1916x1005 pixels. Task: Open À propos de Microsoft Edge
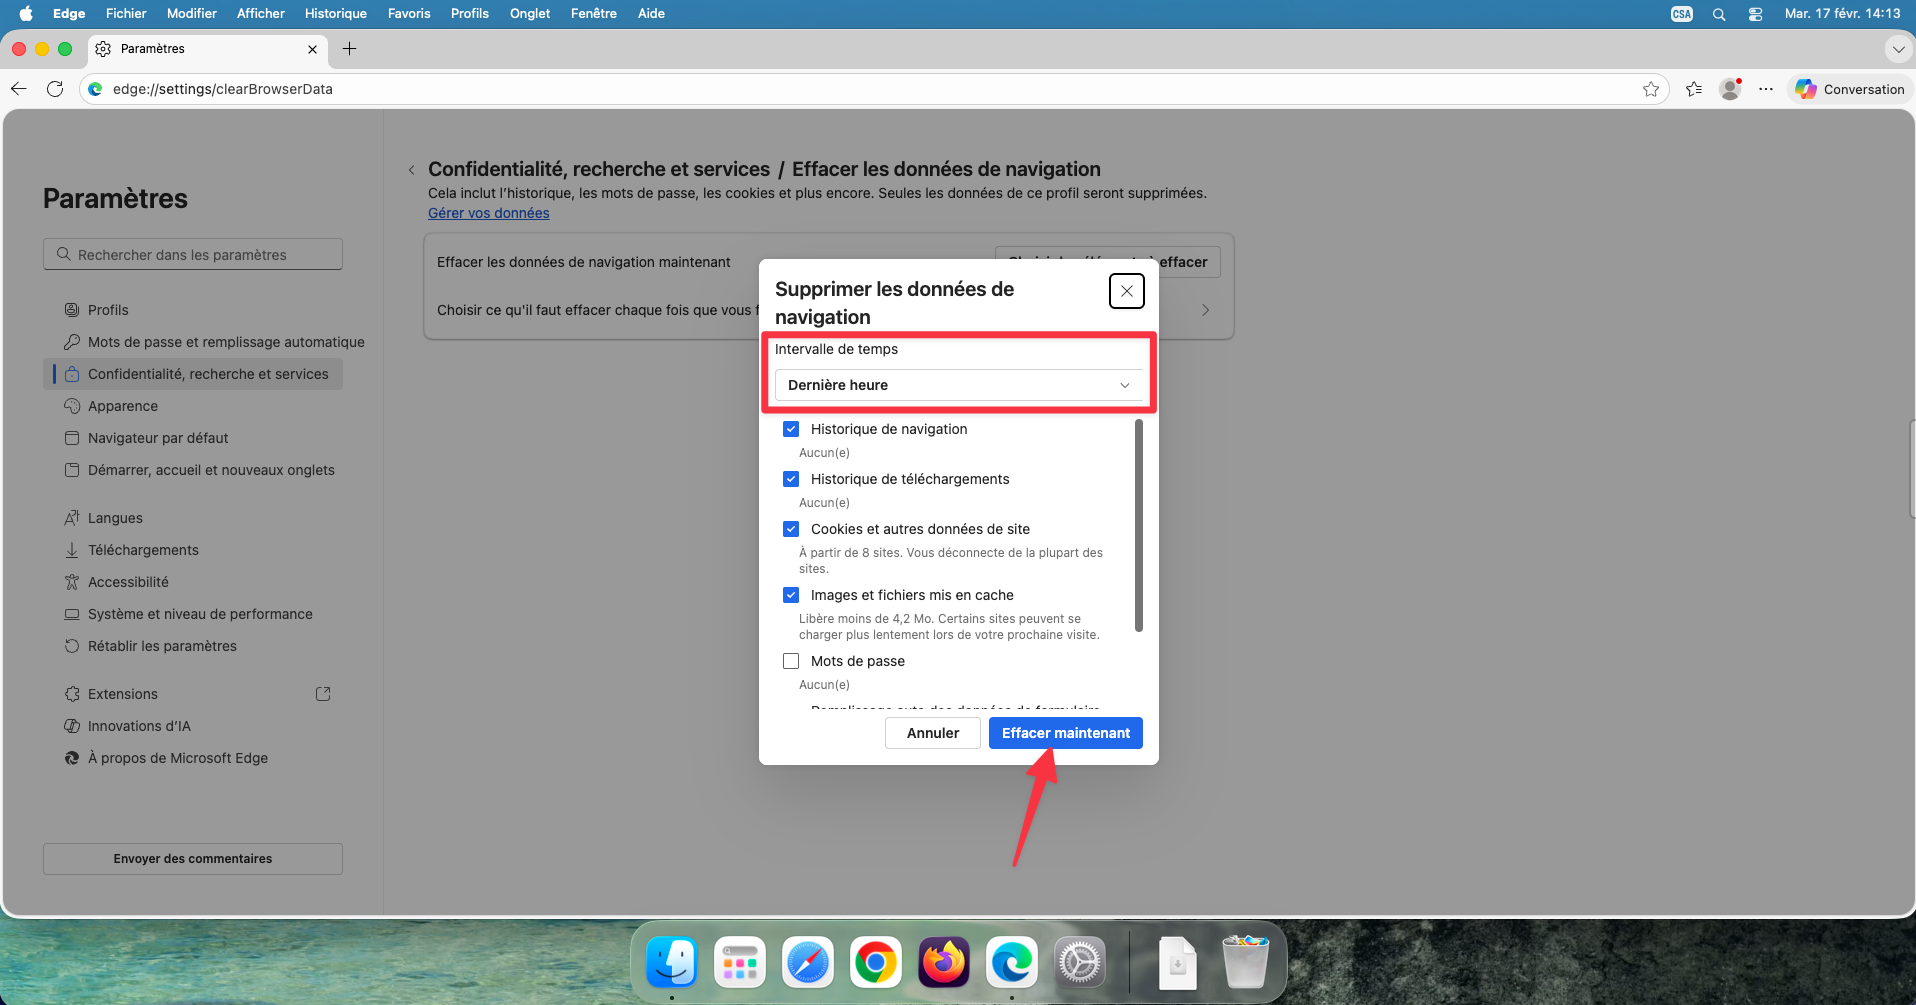tap(193, 758)
